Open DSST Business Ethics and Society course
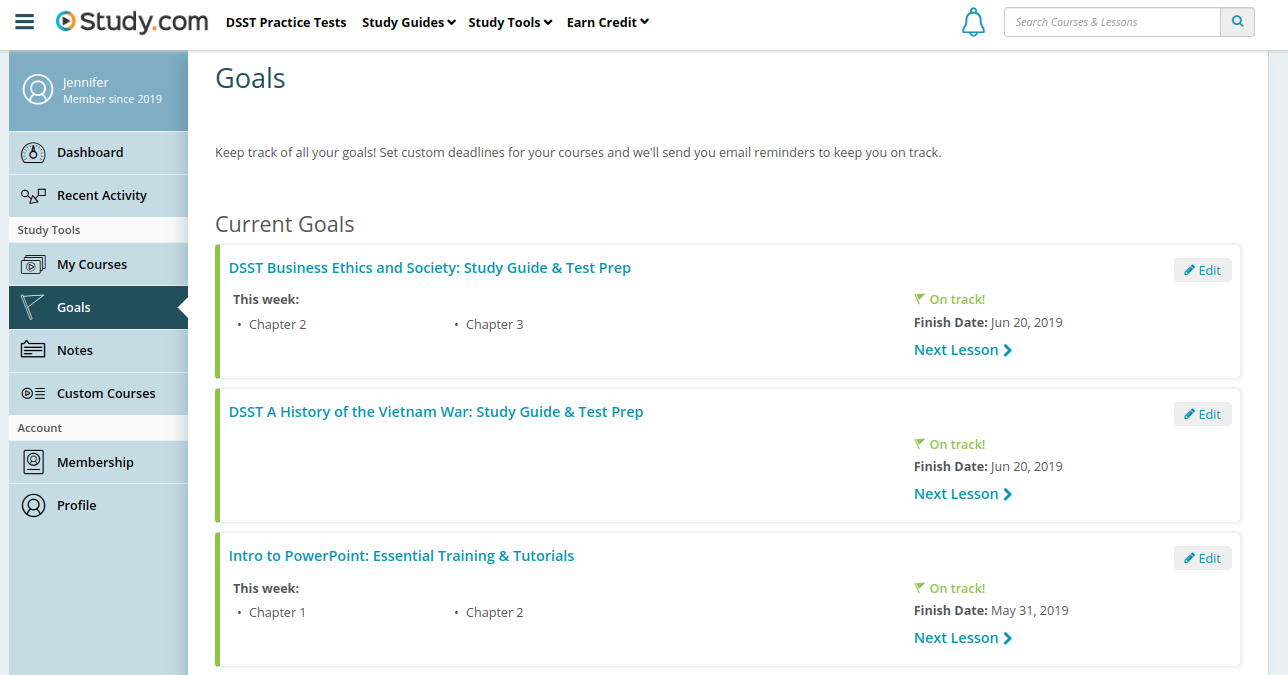This screenshot has width=1288, height=675. [x=430, y=268]
